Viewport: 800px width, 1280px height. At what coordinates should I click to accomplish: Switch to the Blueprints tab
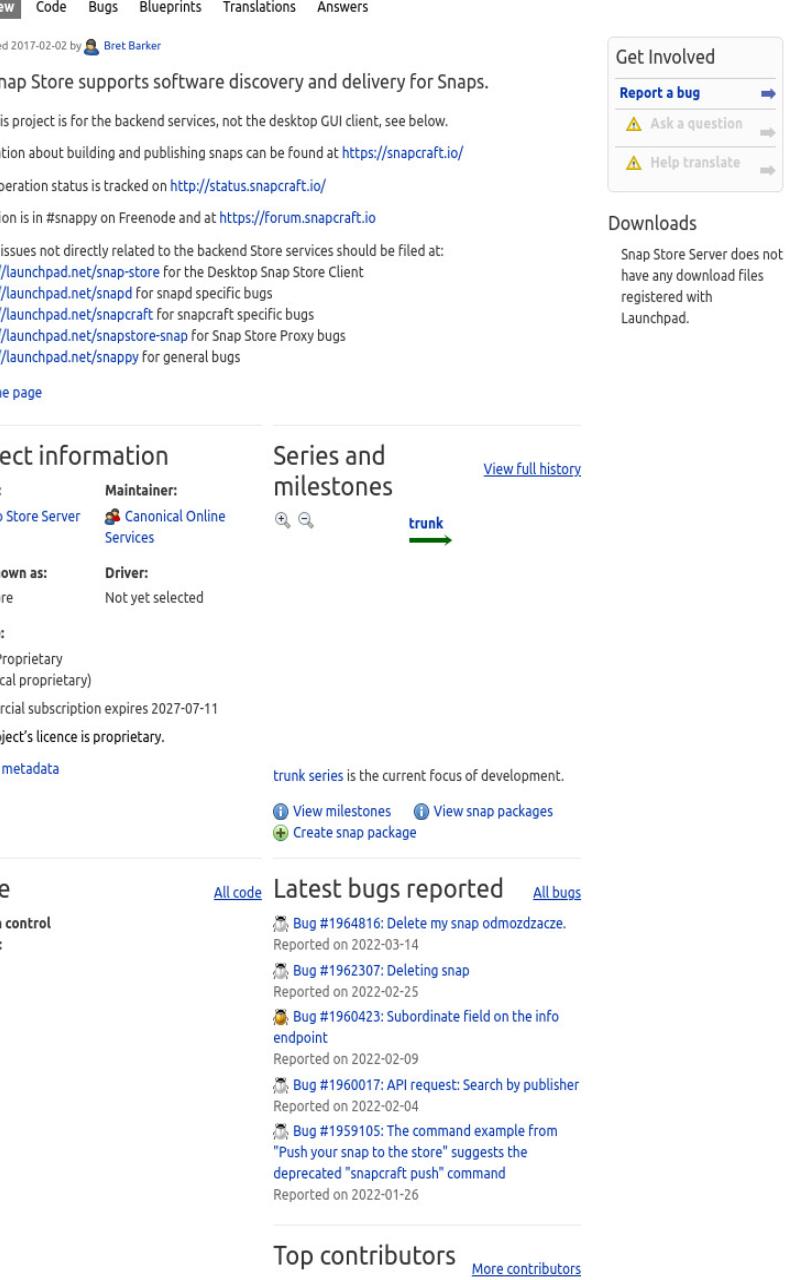coord(170,7)
